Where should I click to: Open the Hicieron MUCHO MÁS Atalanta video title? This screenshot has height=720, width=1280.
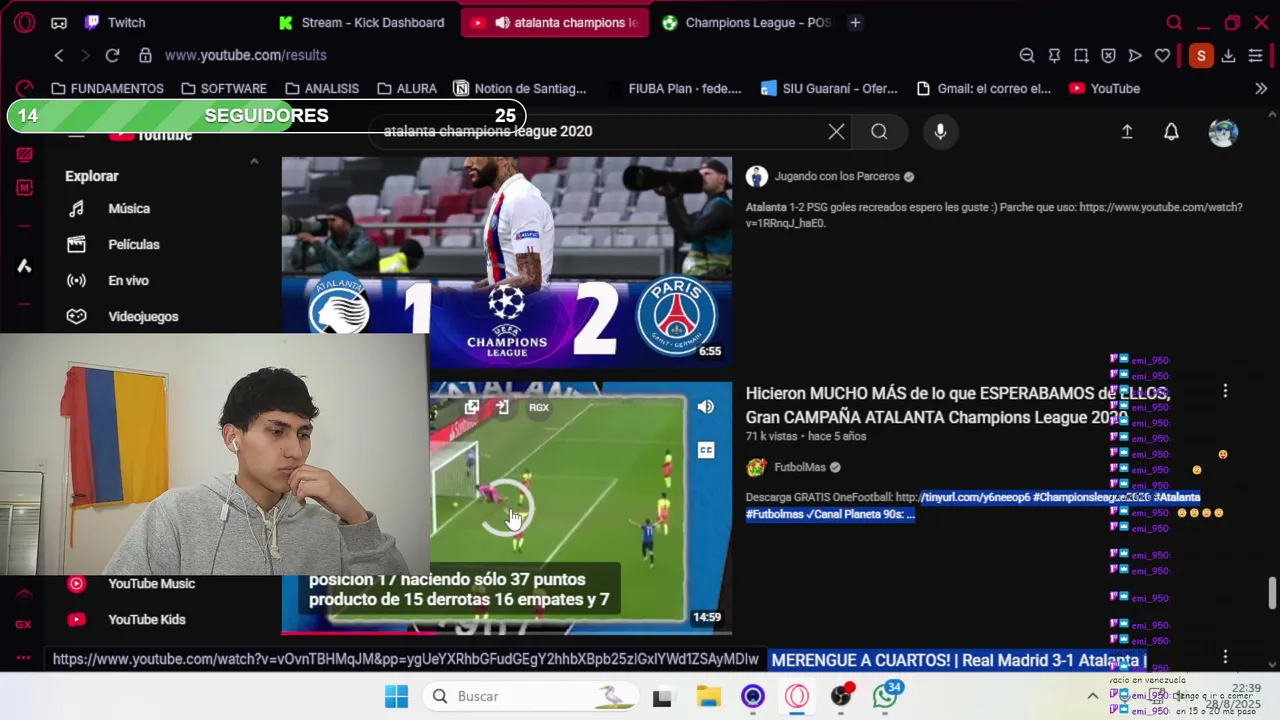957,405
